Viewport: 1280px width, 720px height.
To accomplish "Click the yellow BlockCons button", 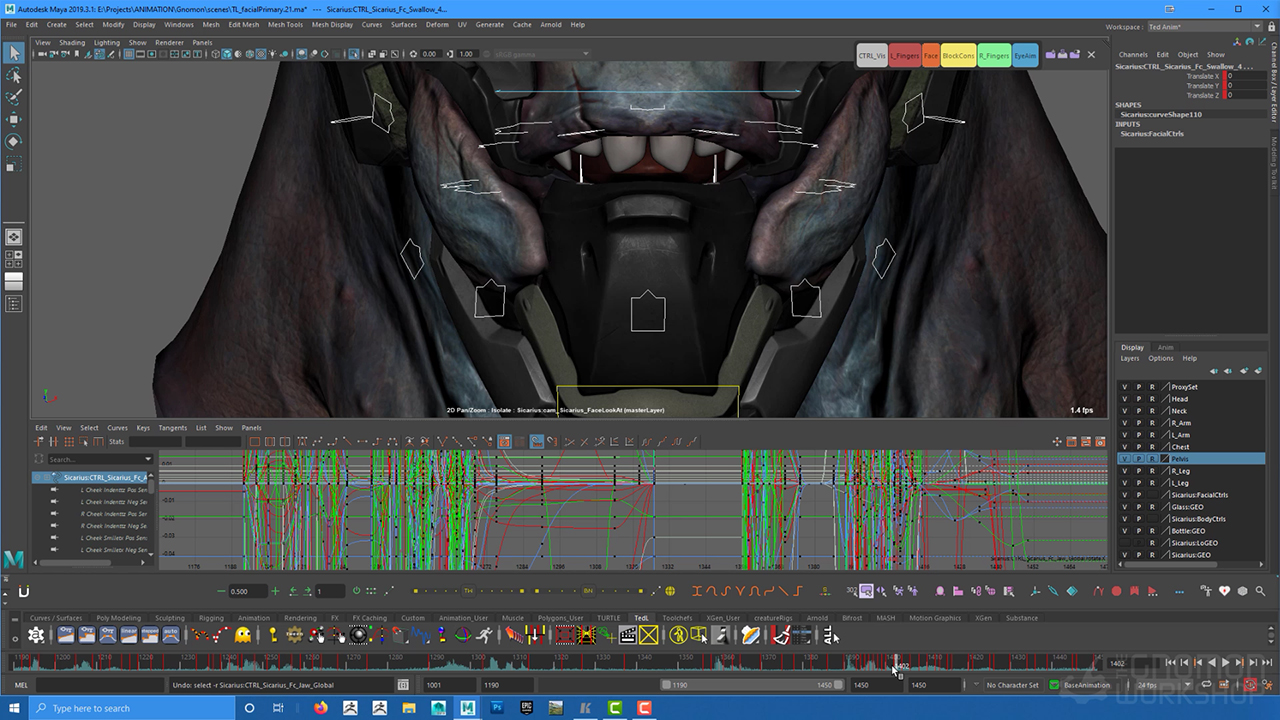I will (x=957, y=56).
